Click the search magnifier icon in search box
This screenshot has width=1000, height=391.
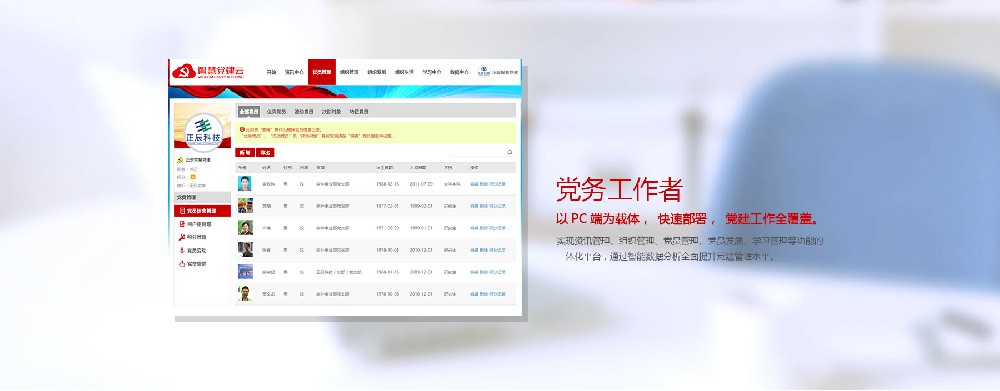point(509,152)
